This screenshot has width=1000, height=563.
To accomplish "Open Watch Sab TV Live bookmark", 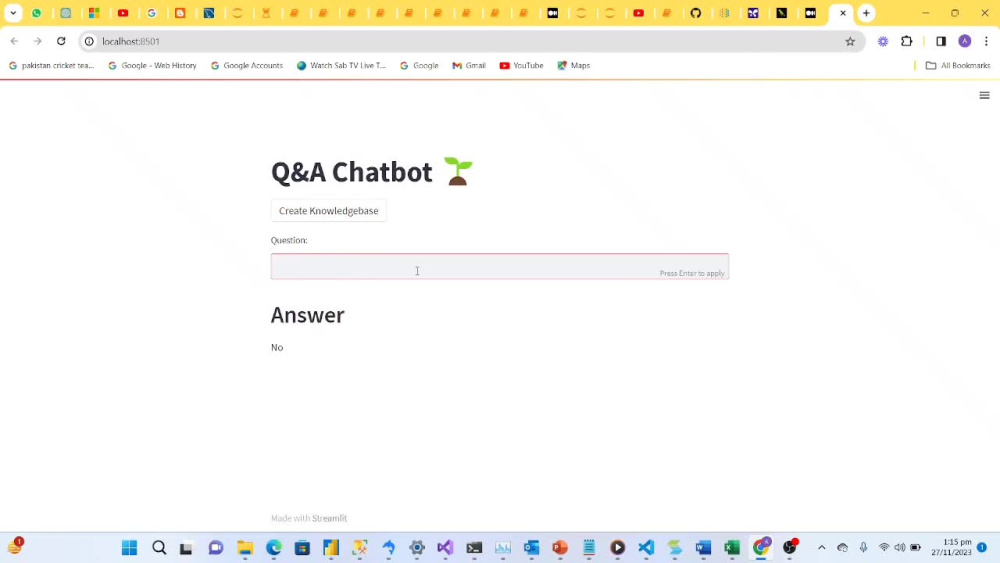I will coord(341,66).
